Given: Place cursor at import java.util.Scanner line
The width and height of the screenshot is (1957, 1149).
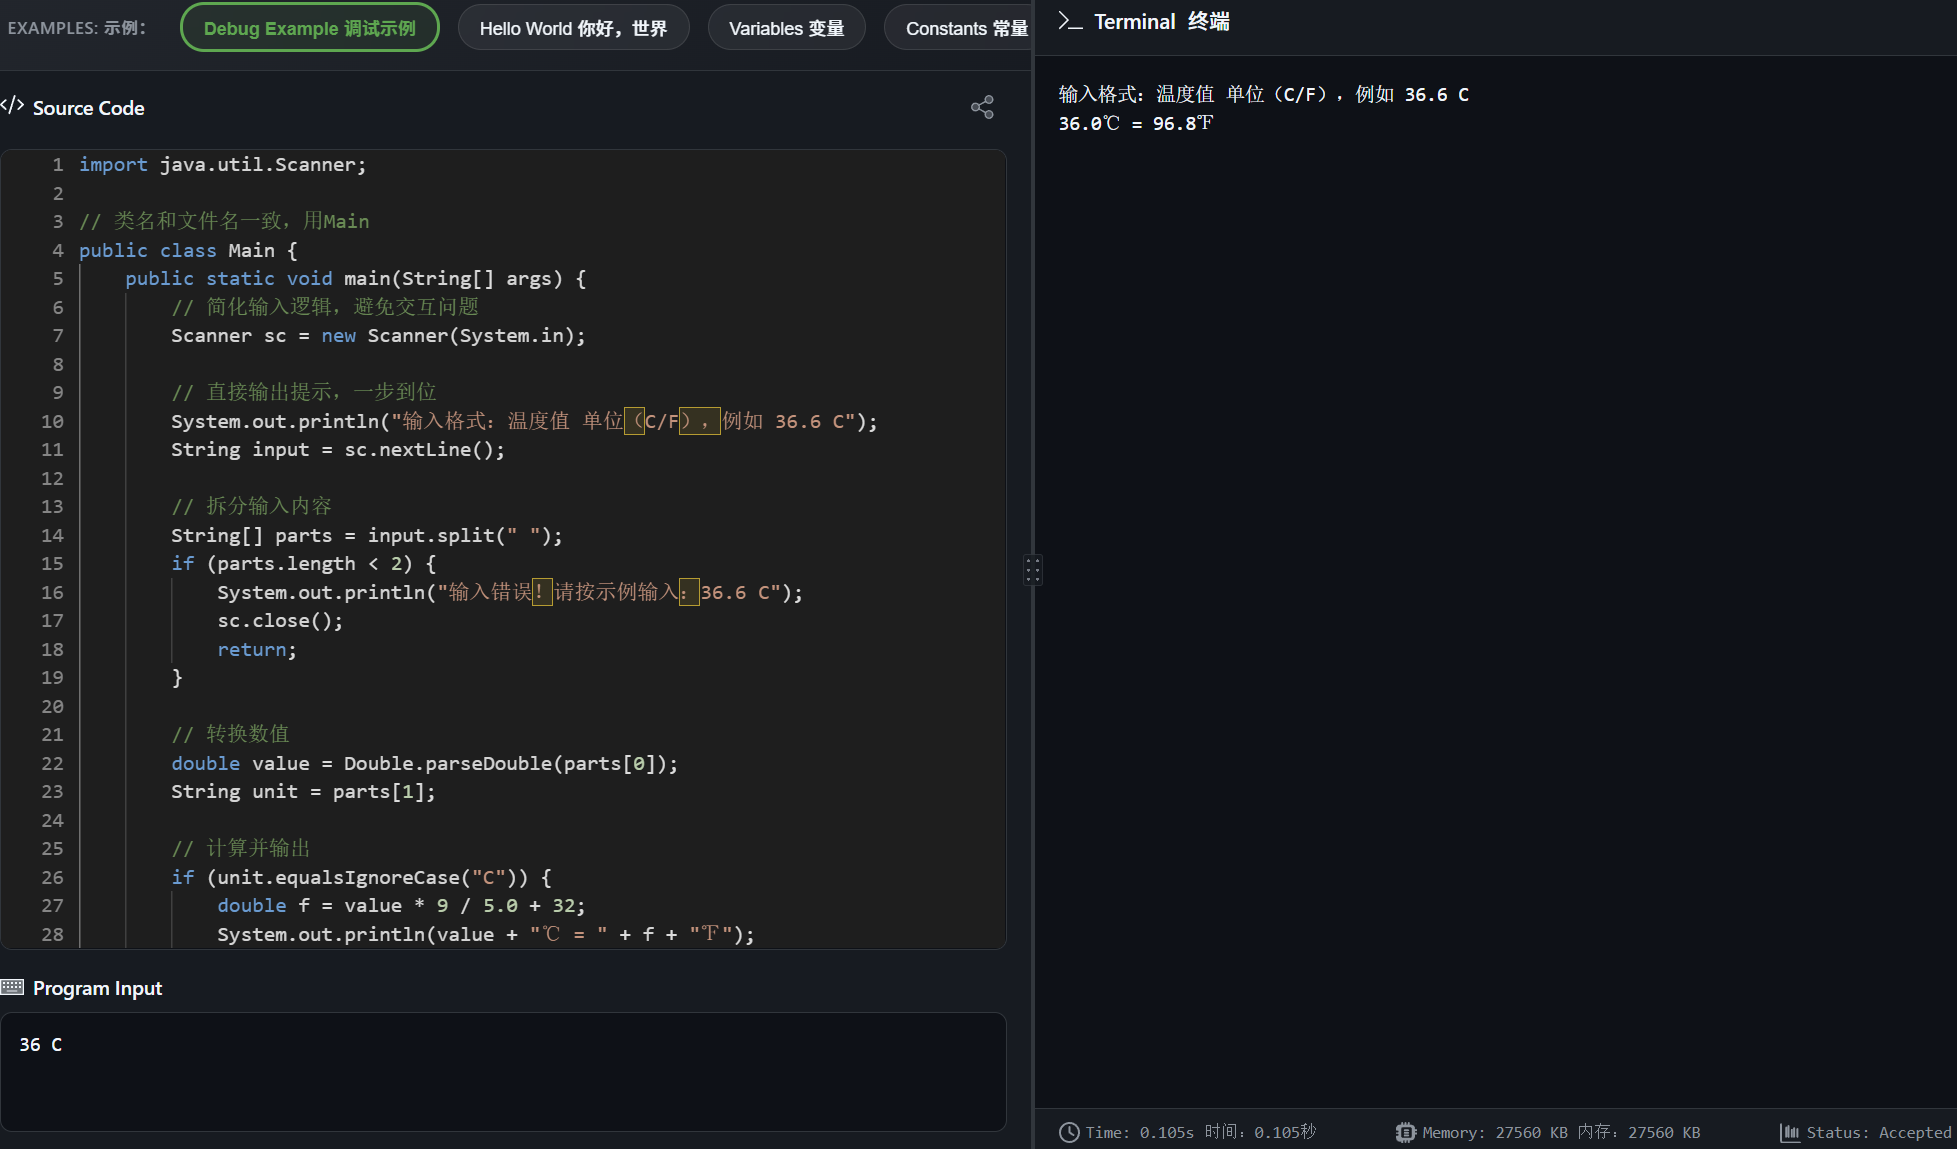Looking at the screenshot, I should click(x=222, y=165).
